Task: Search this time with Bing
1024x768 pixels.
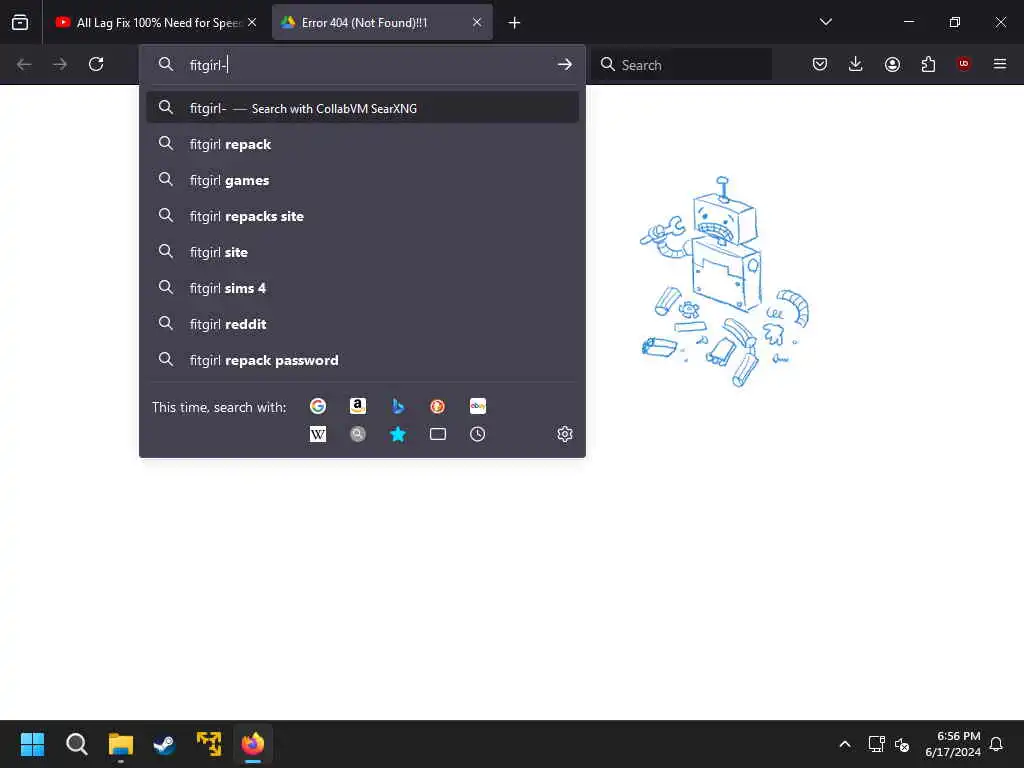Action: click(398, 406)
